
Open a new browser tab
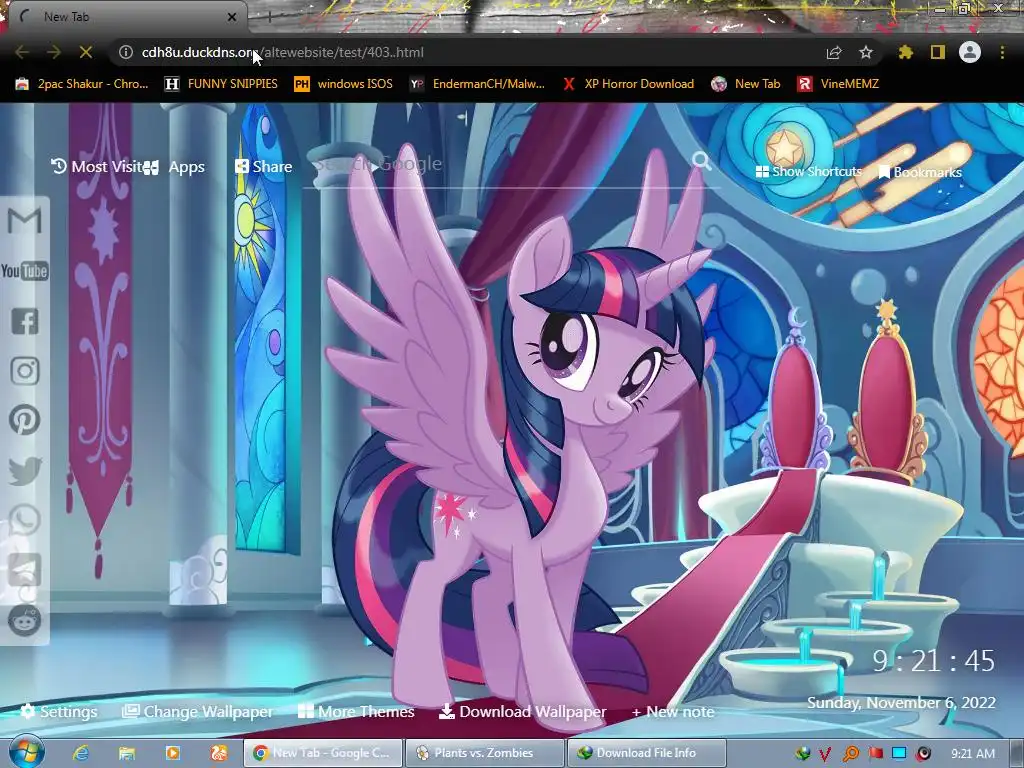tap(268, 18)
